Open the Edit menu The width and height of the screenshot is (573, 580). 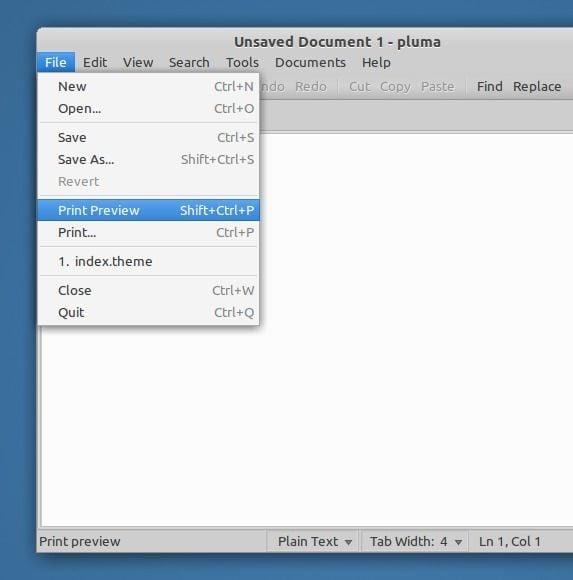95,63
